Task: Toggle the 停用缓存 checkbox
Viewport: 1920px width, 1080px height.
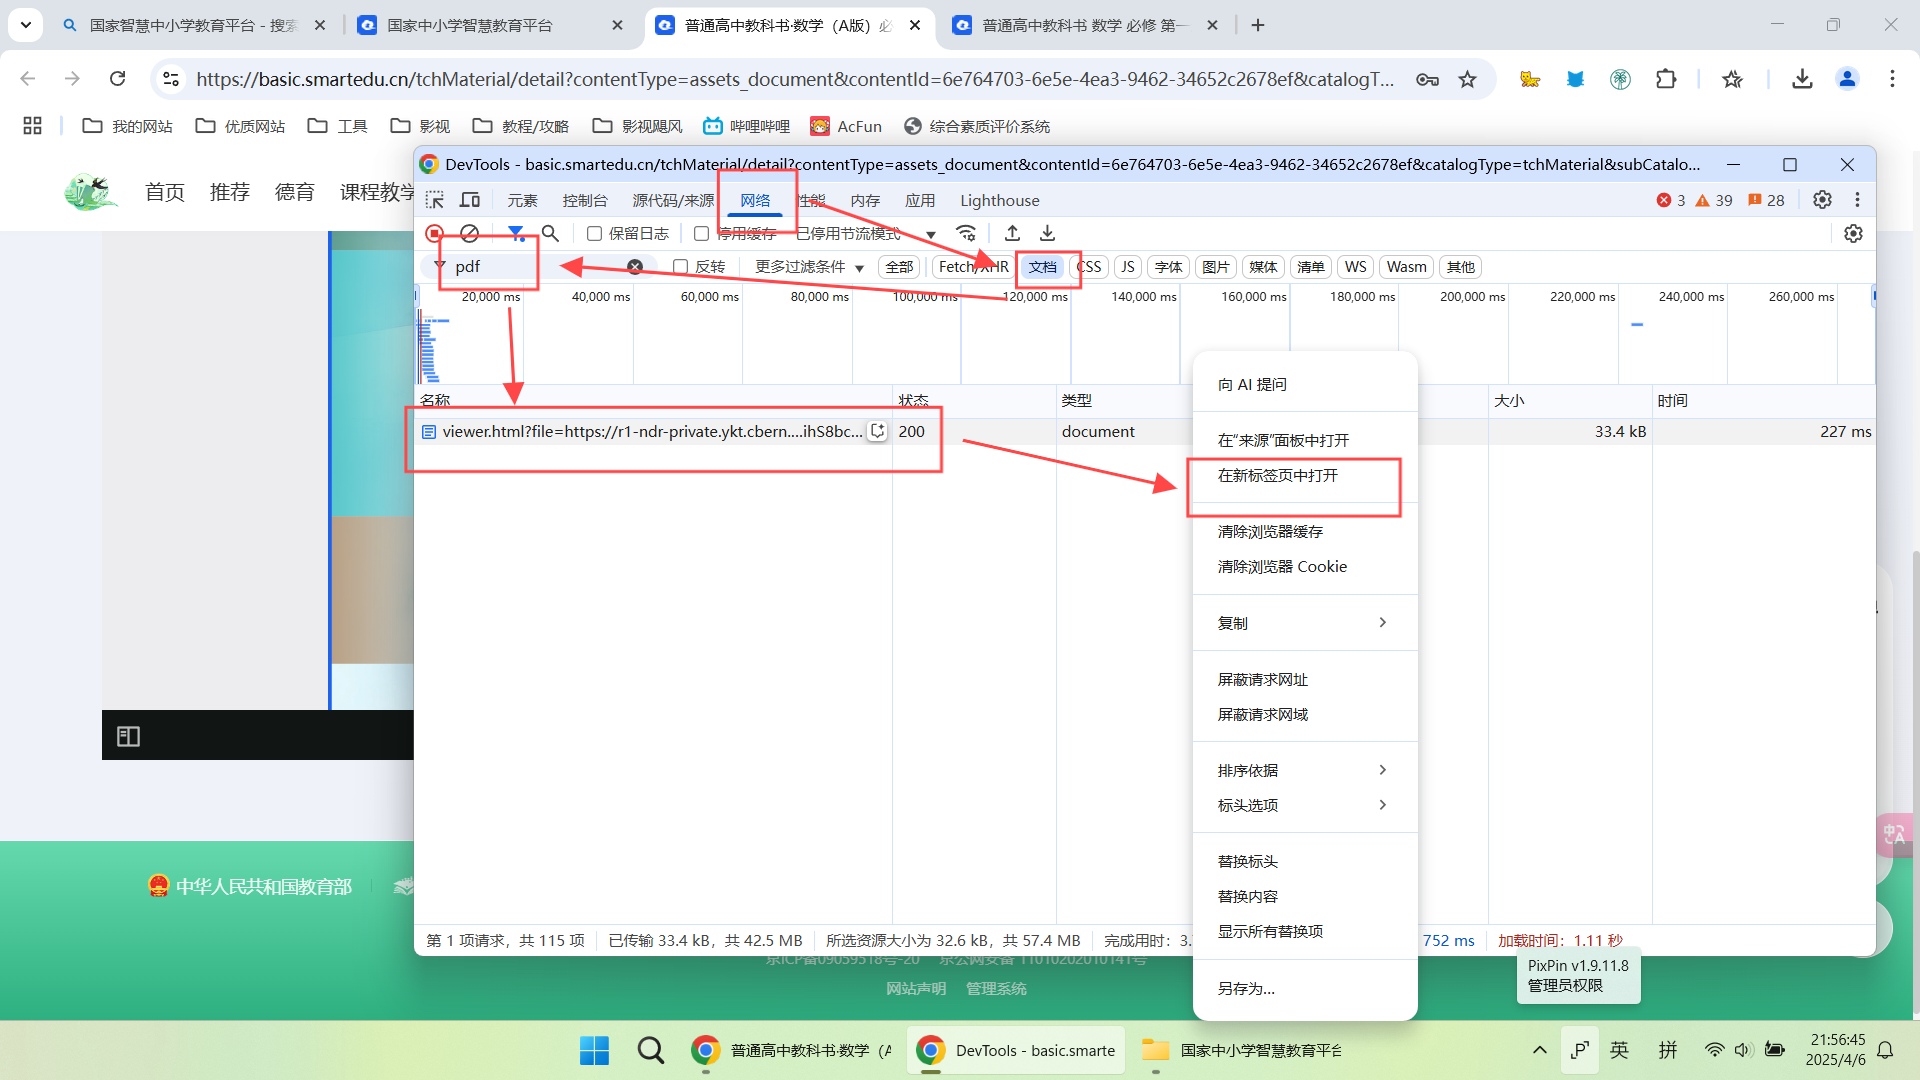Action: 701,234
